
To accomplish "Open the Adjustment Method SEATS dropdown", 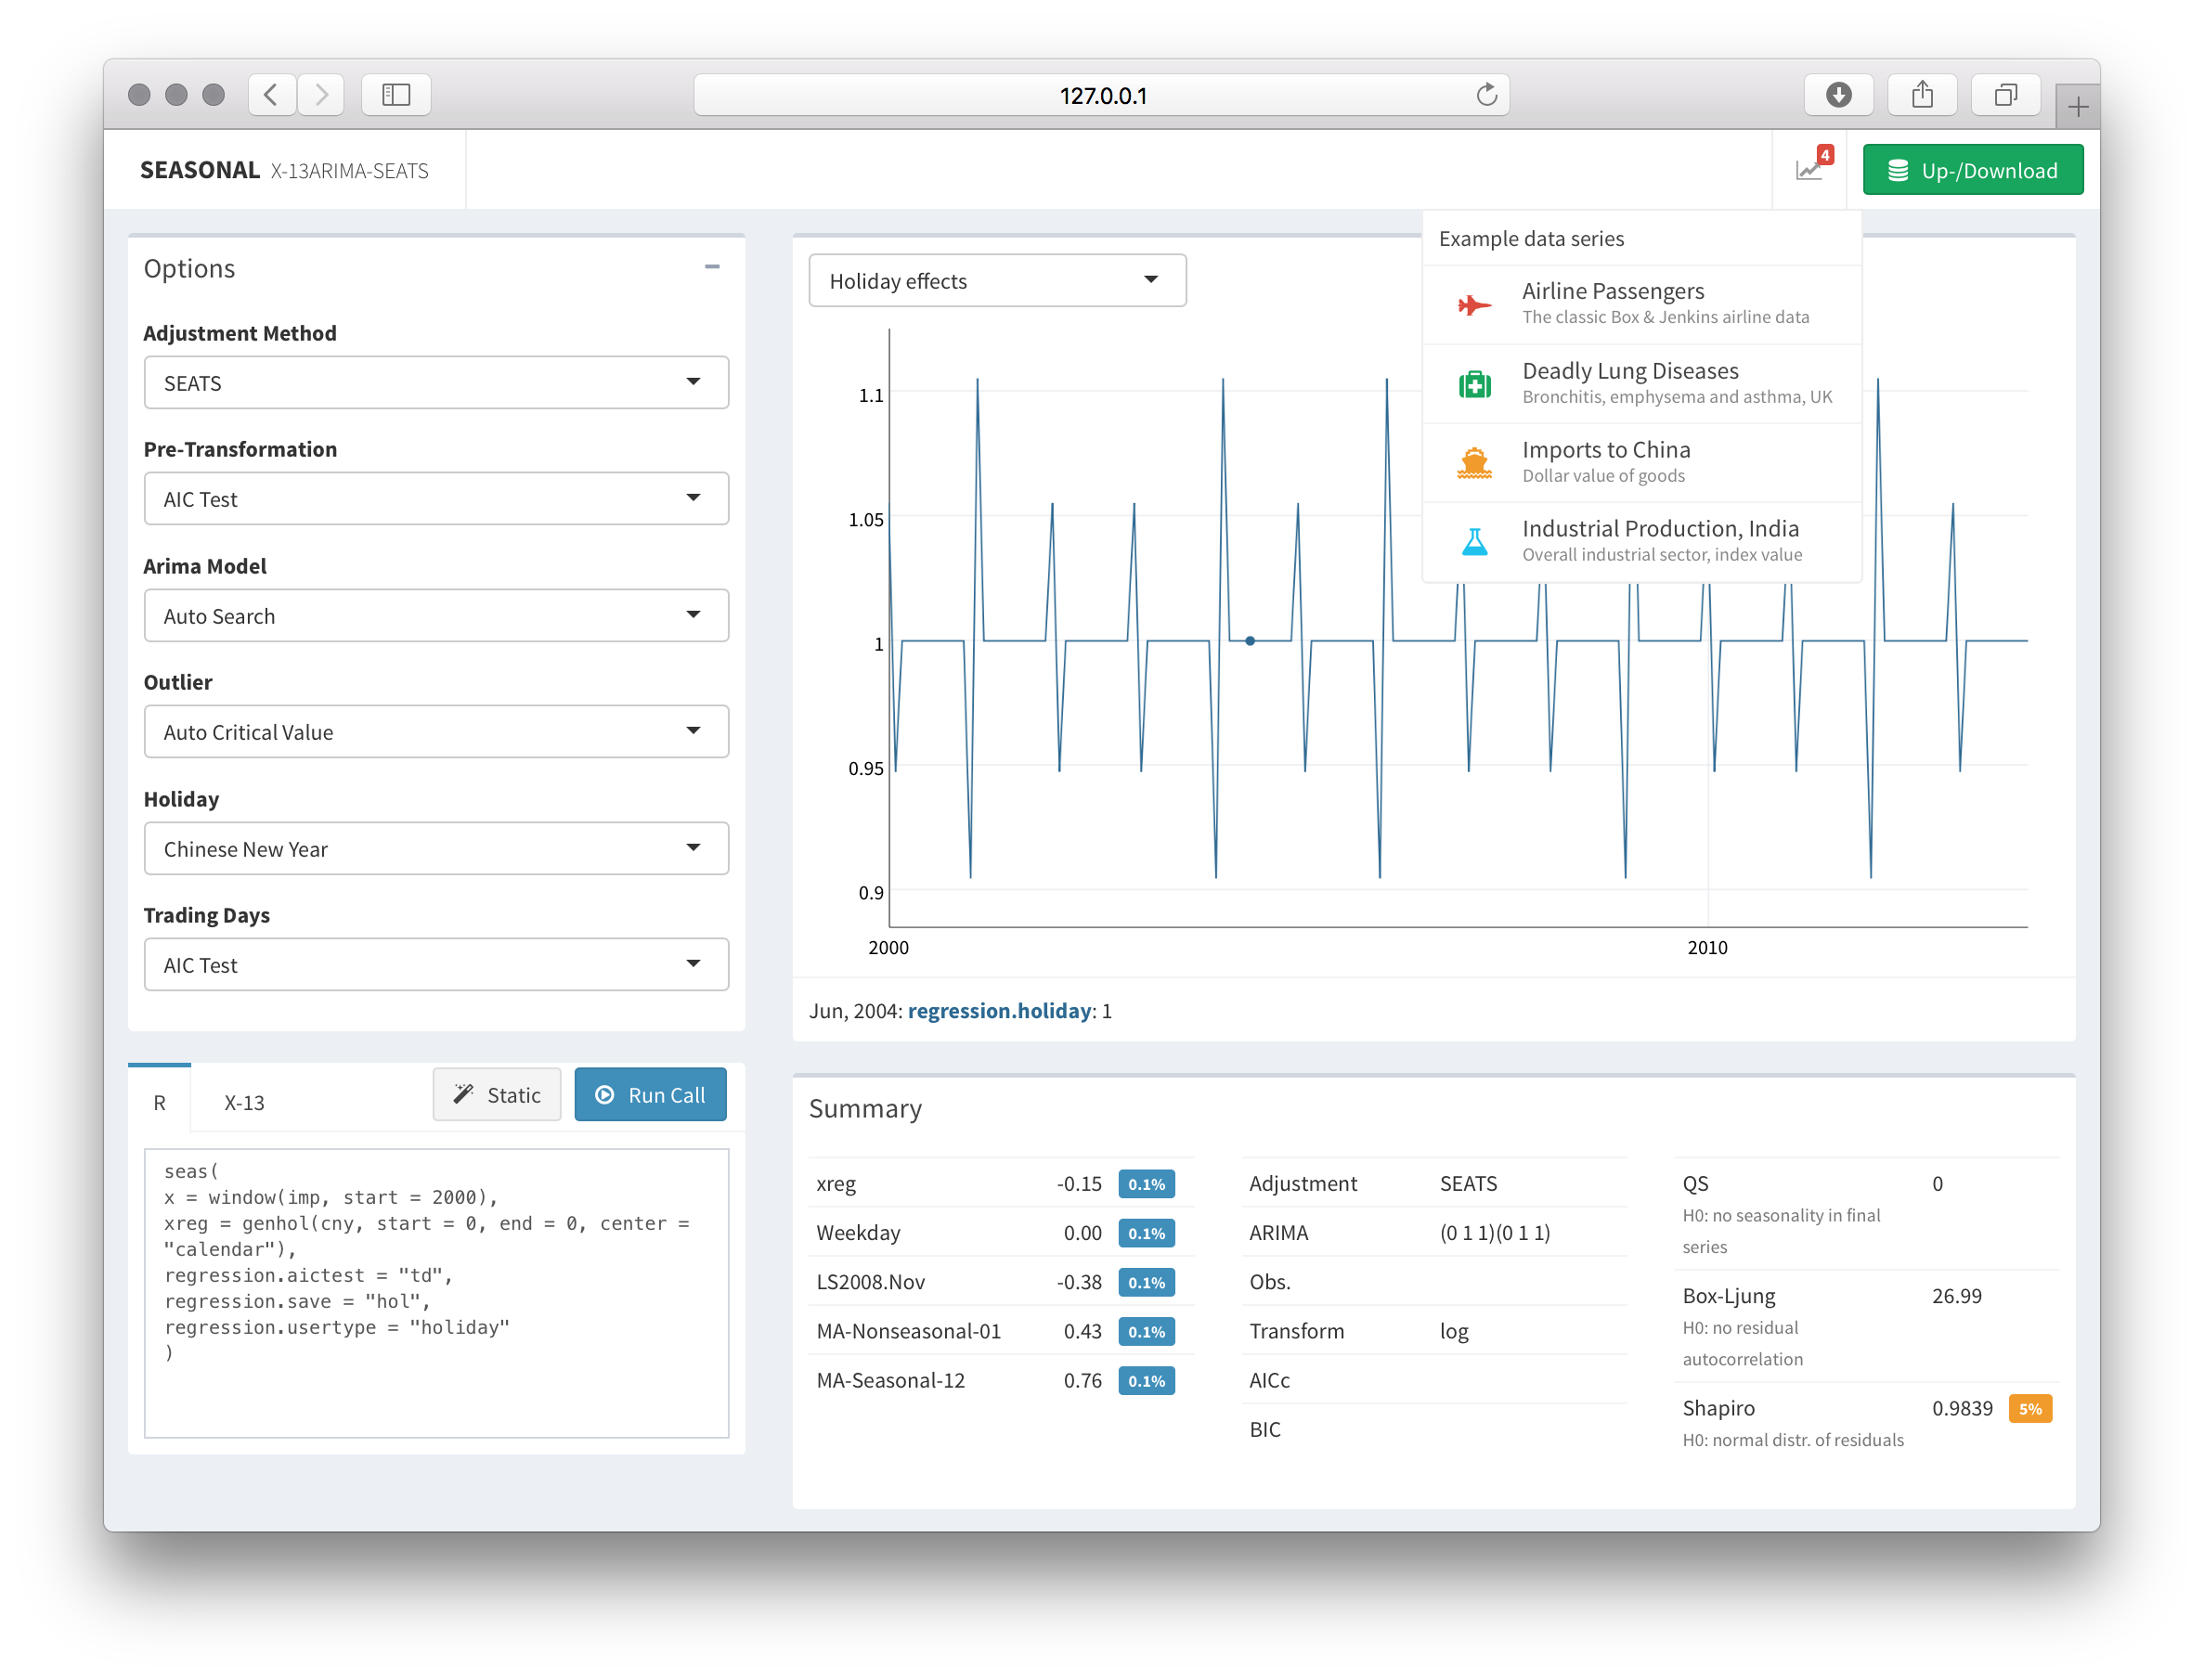I will coord(436,383).
